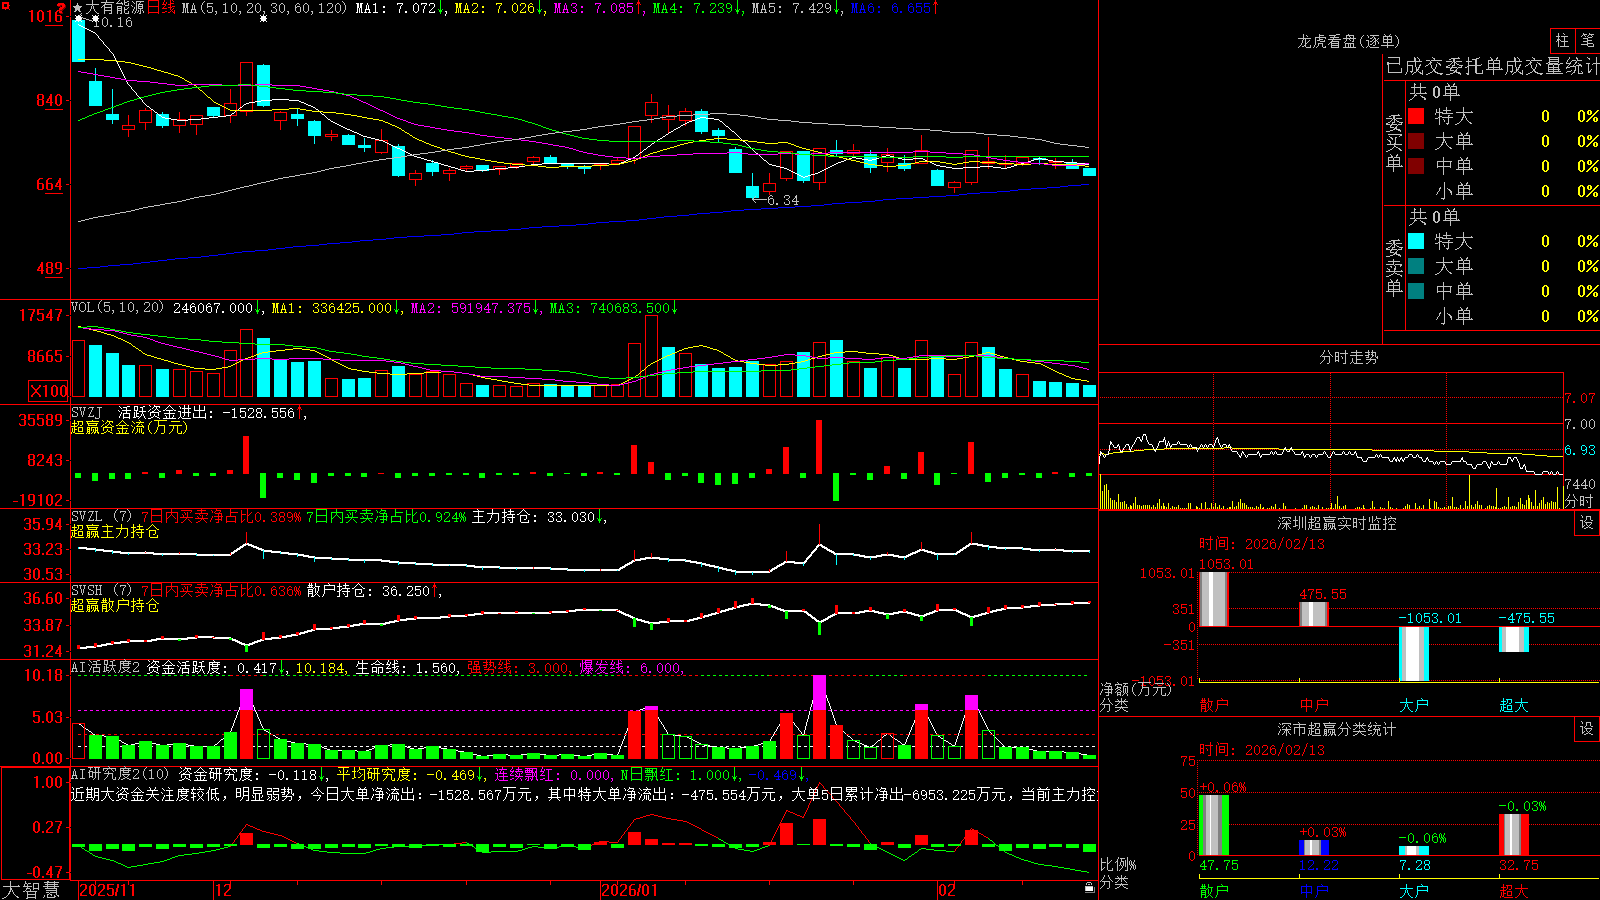
Task: Click the red 特大 buy order swatch
Action: (x=1416, y=116)
